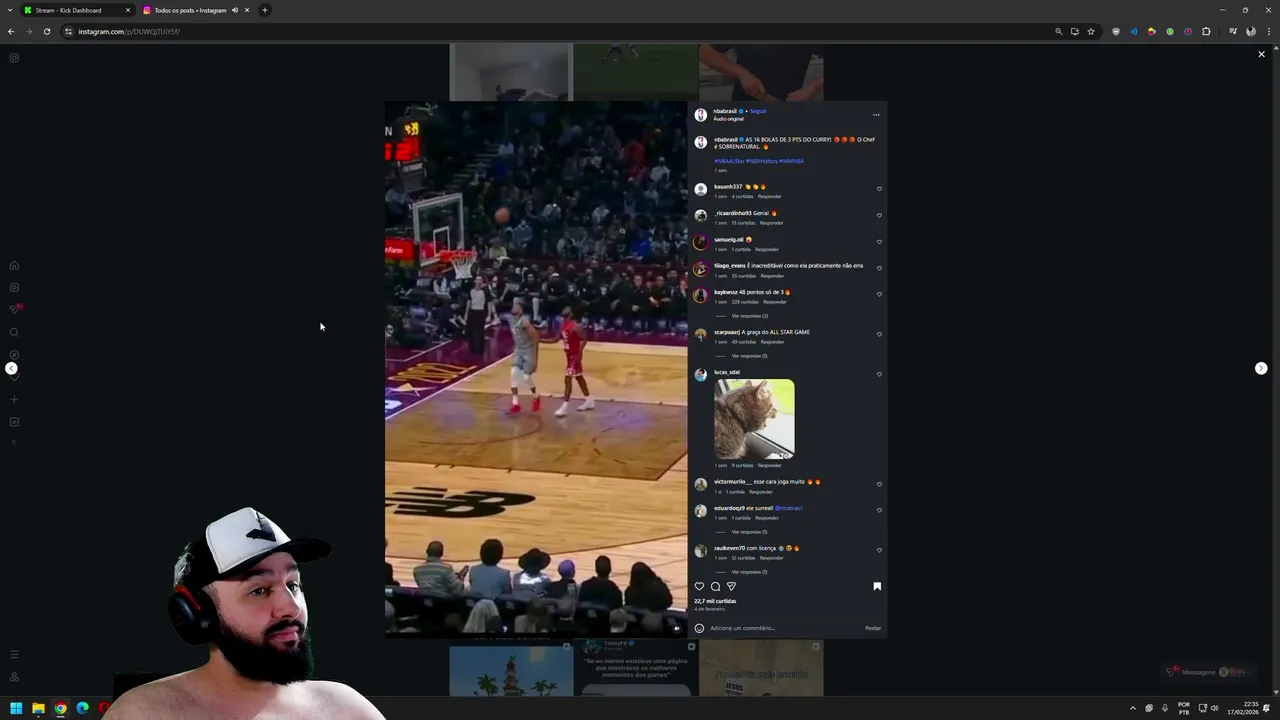Open Explore compass in Instagram sidebar
Screen dimensions: 1280x720
14,354
